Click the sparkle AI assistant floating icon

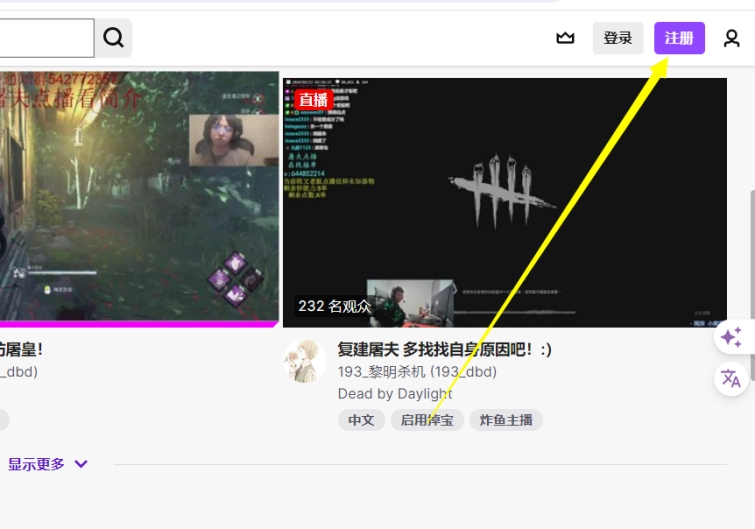[731, 337]
